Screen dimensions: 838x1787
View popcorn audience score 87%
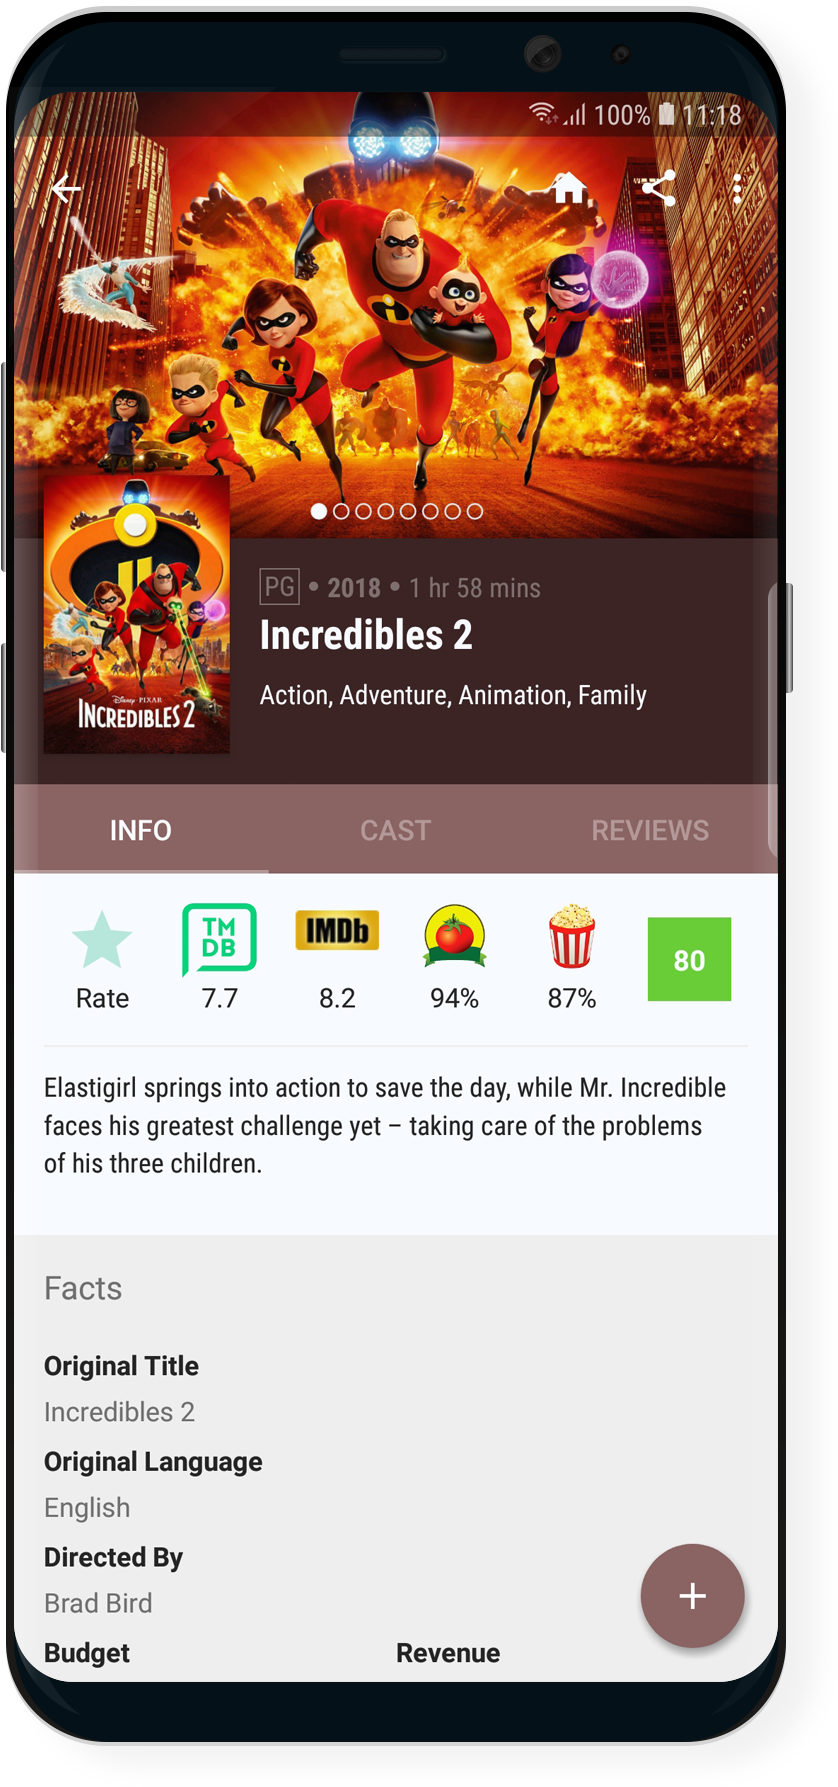point(571,958)
